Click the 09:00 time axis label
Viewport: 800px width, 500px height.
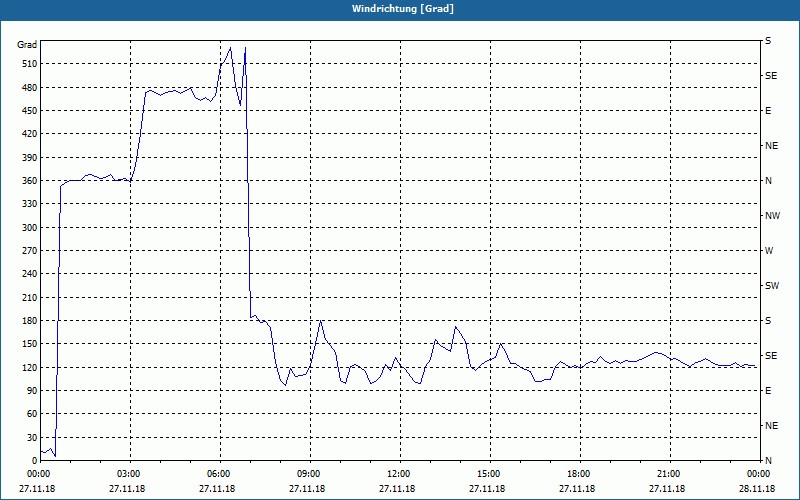[x=311, y=473]
